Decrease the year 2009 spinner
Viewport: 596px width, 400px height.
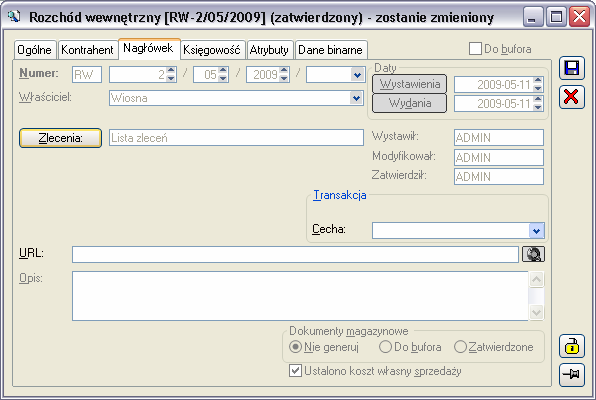[x=284, y=78]
